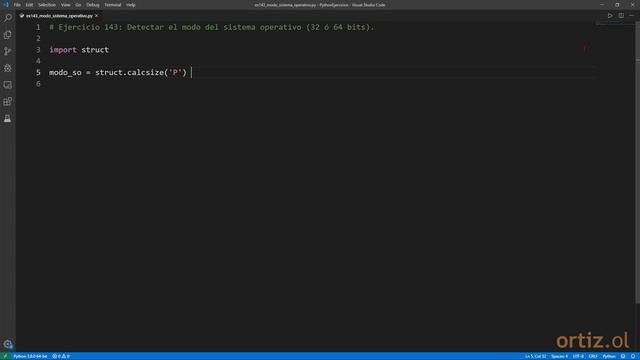640x360 pixels.
Task: Open the Debug menu
Action: pos(93,5)
